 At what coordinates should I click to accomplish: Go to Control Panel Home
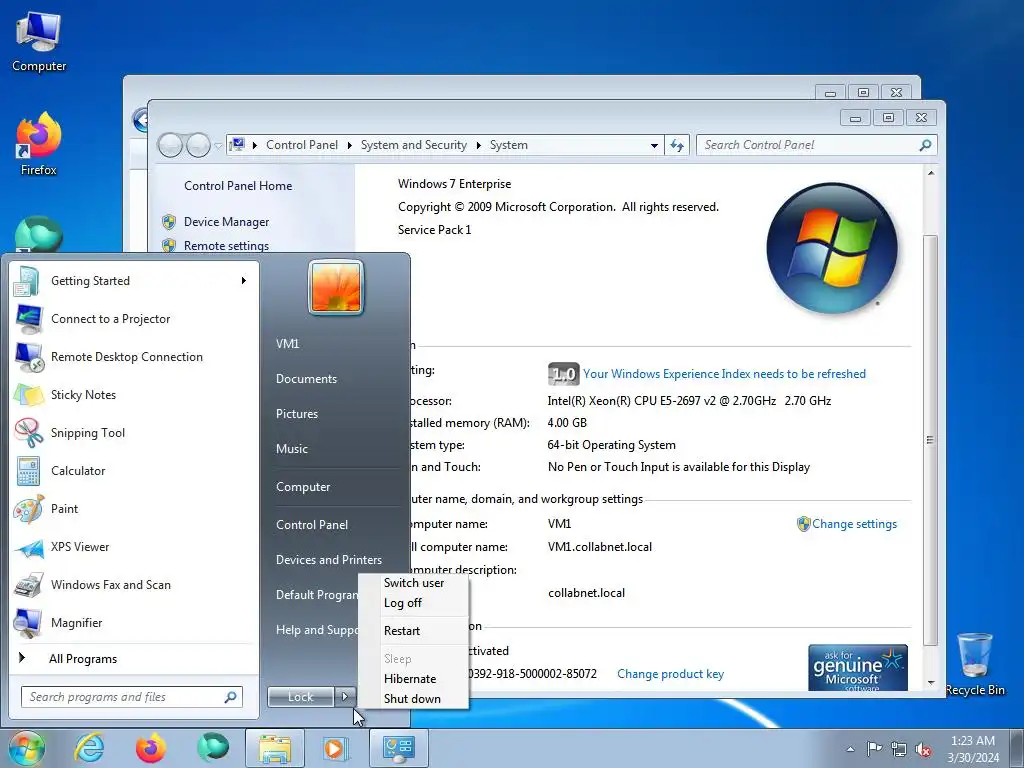238,186
